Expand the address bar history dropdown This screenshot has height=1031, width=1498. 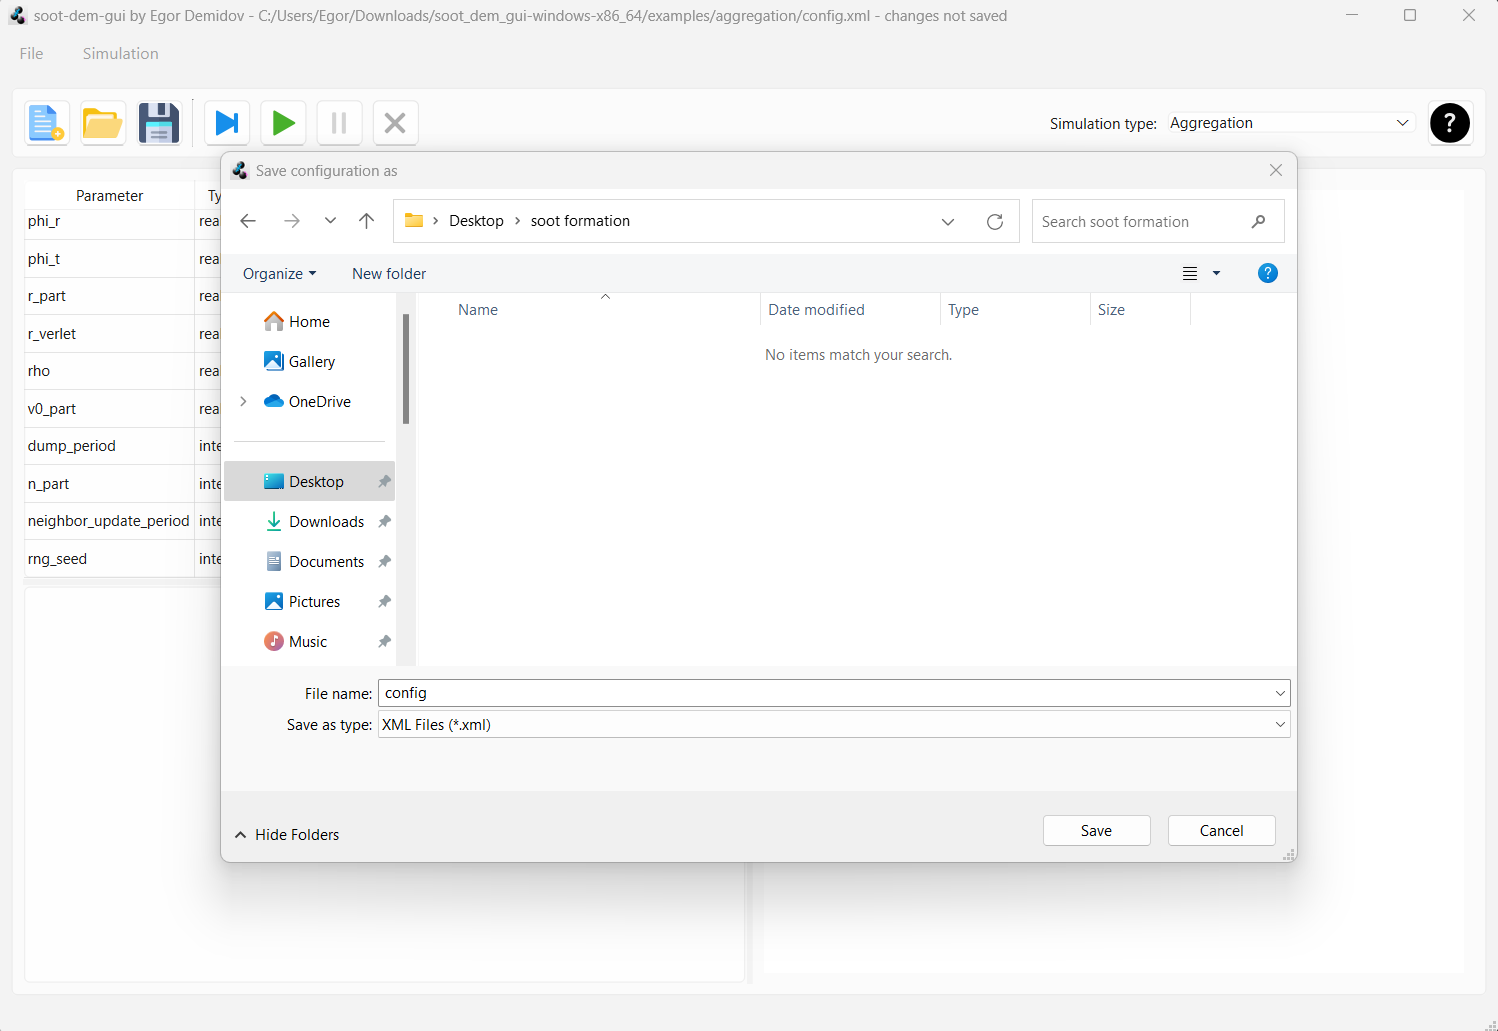click(948, 222)
